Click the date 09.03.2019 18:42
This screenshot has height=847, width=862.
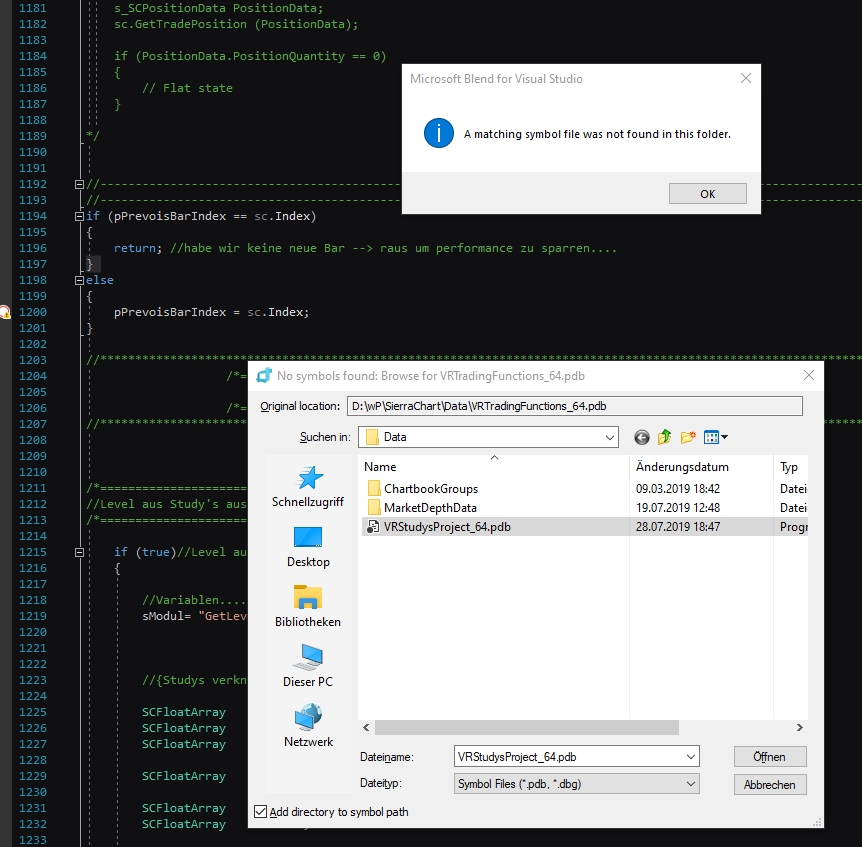coord(678,489)
